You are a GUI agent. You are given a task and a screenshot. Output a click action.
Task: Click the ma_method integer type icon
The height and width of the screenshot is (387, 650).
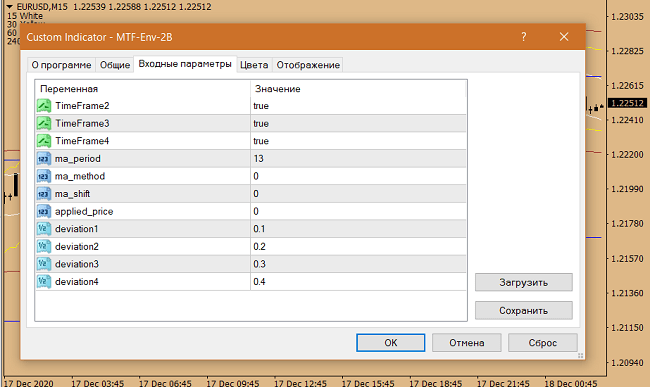coord(44,176)
